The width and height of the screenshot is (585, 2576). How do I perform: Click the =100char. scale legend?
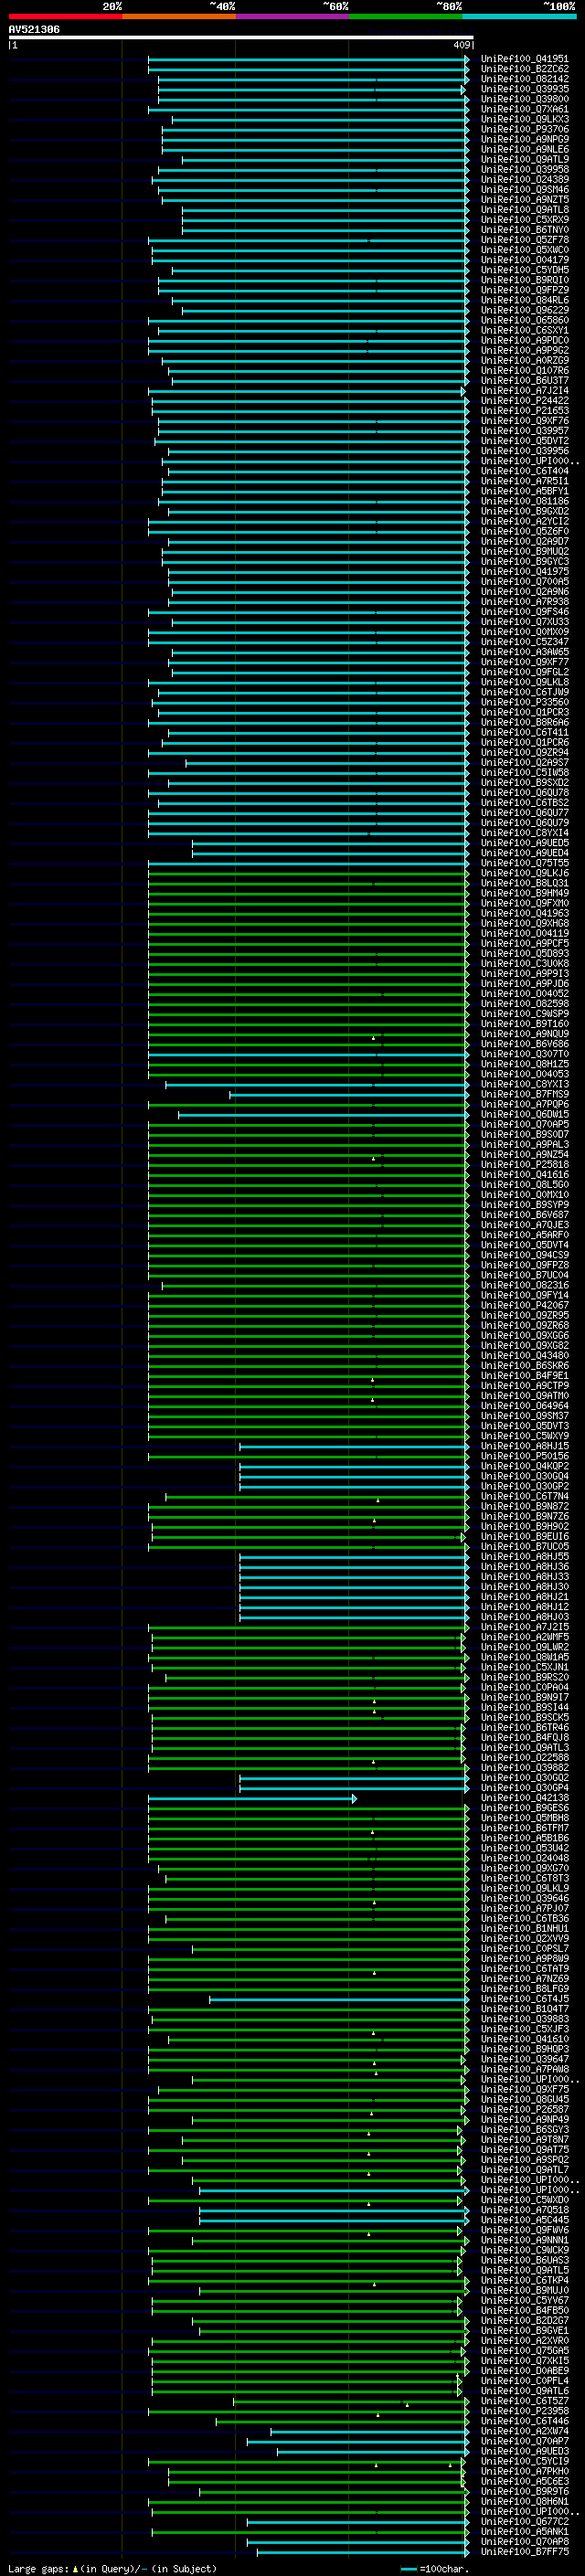tap(433, 2569)
